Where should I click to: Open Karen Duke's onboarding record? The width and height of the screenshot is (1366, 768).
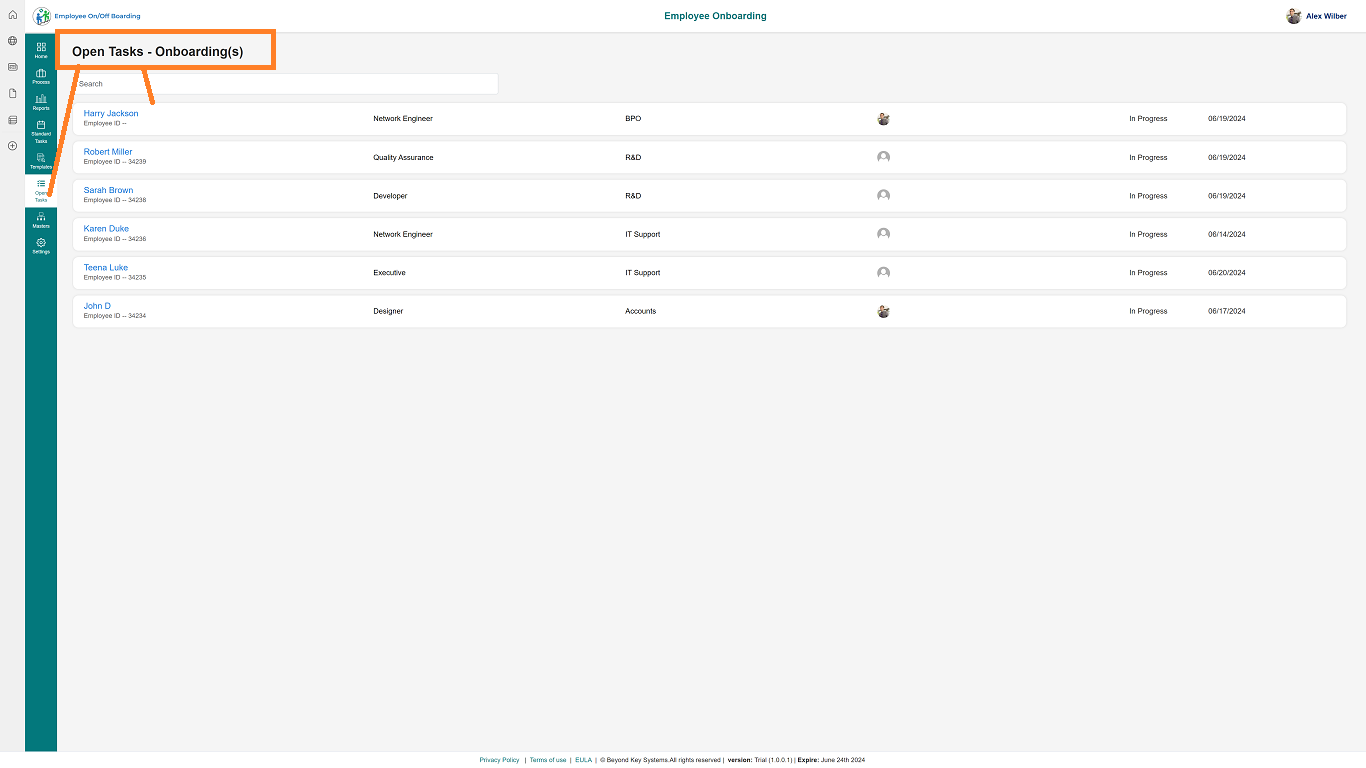(x=106, y=229)
